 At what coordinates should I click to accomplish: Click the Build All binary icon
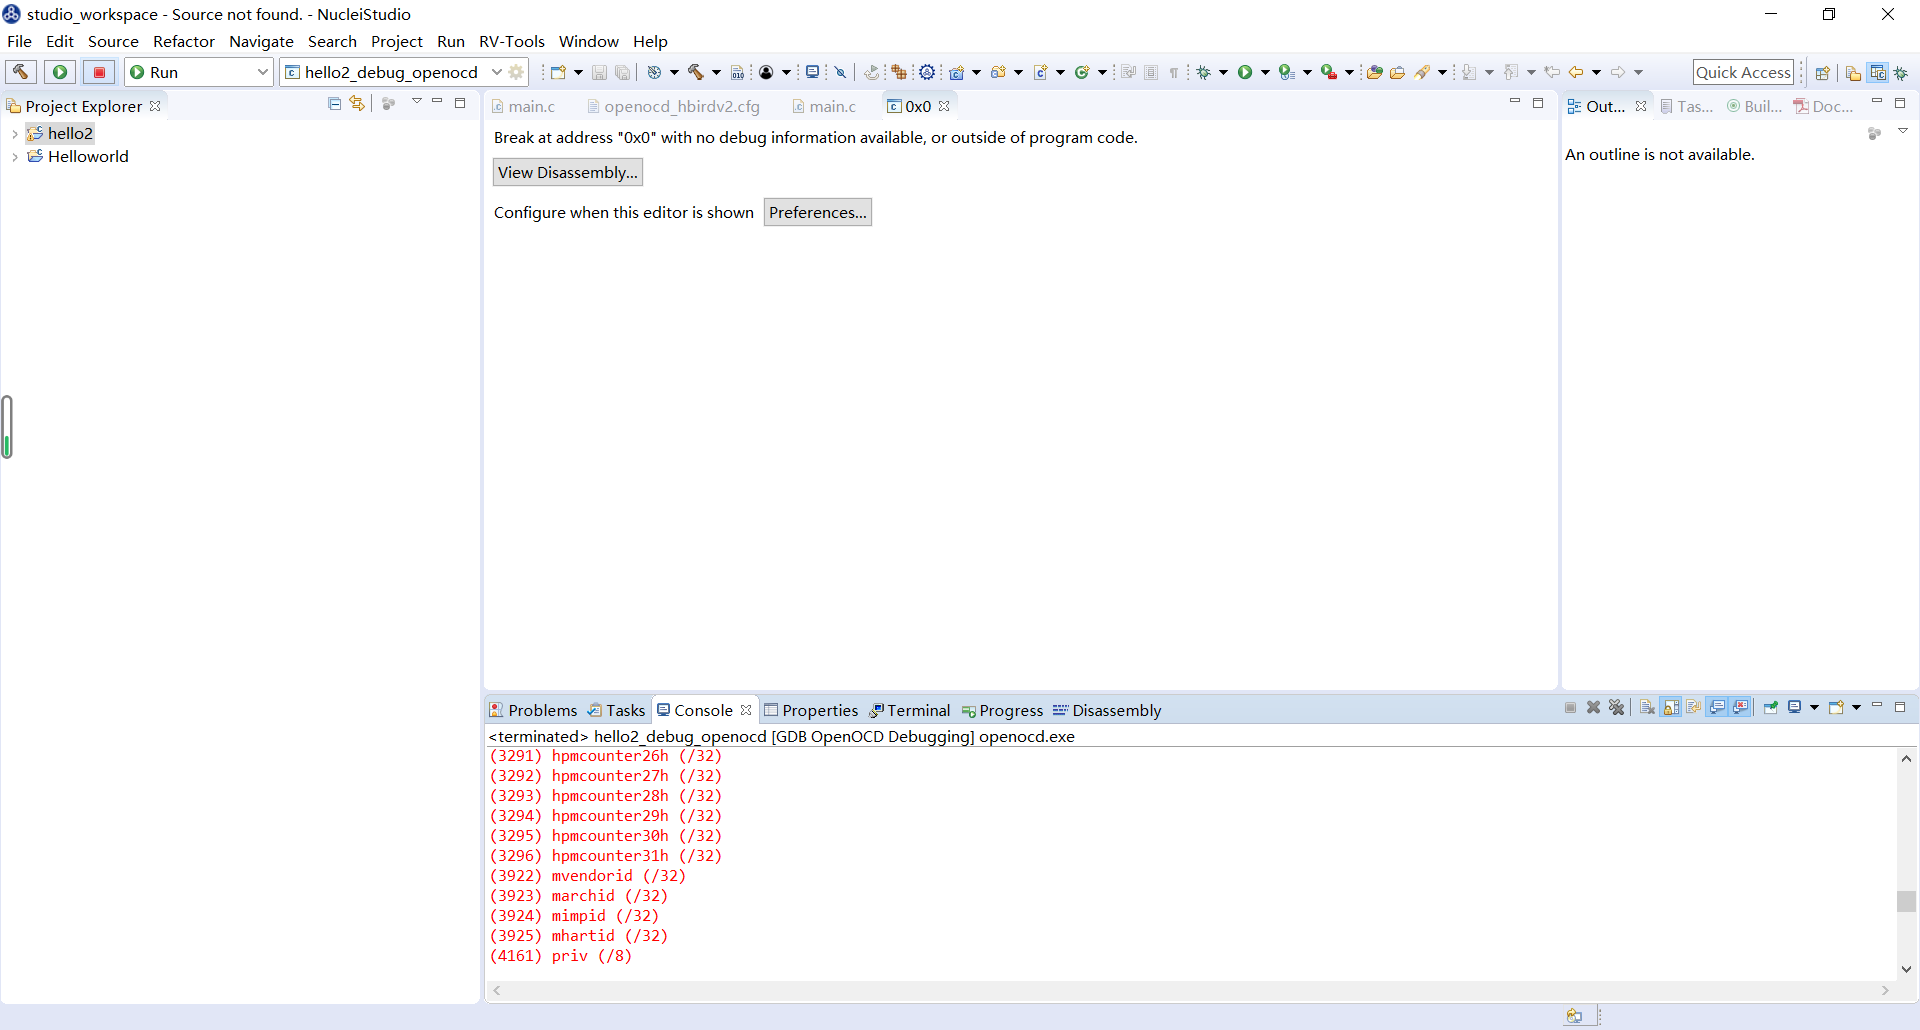coord(738,72)
